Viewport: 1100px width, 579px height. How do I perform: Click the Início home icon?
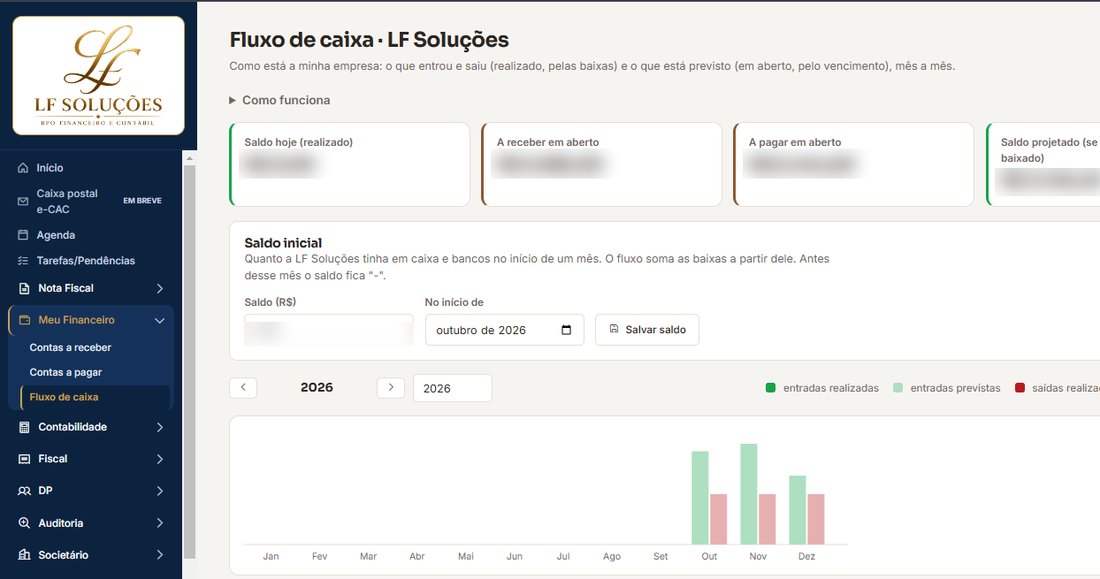pyautogui.click(x=23, y=168)
